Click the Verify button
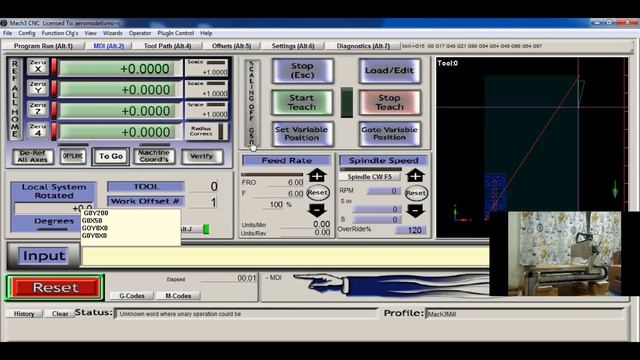 click(202, 156)
